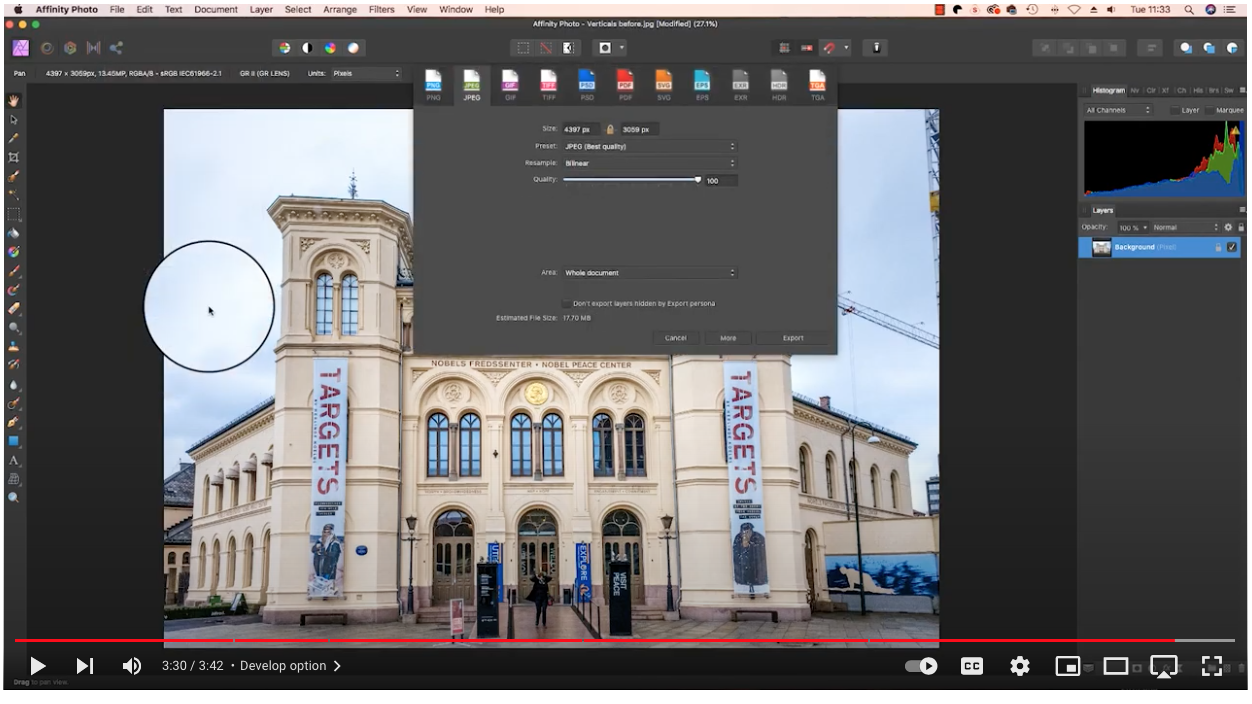This screenshot has width=1252, height=704.
Task: Click the Cancel button
Action: click(x=676, y=338)
